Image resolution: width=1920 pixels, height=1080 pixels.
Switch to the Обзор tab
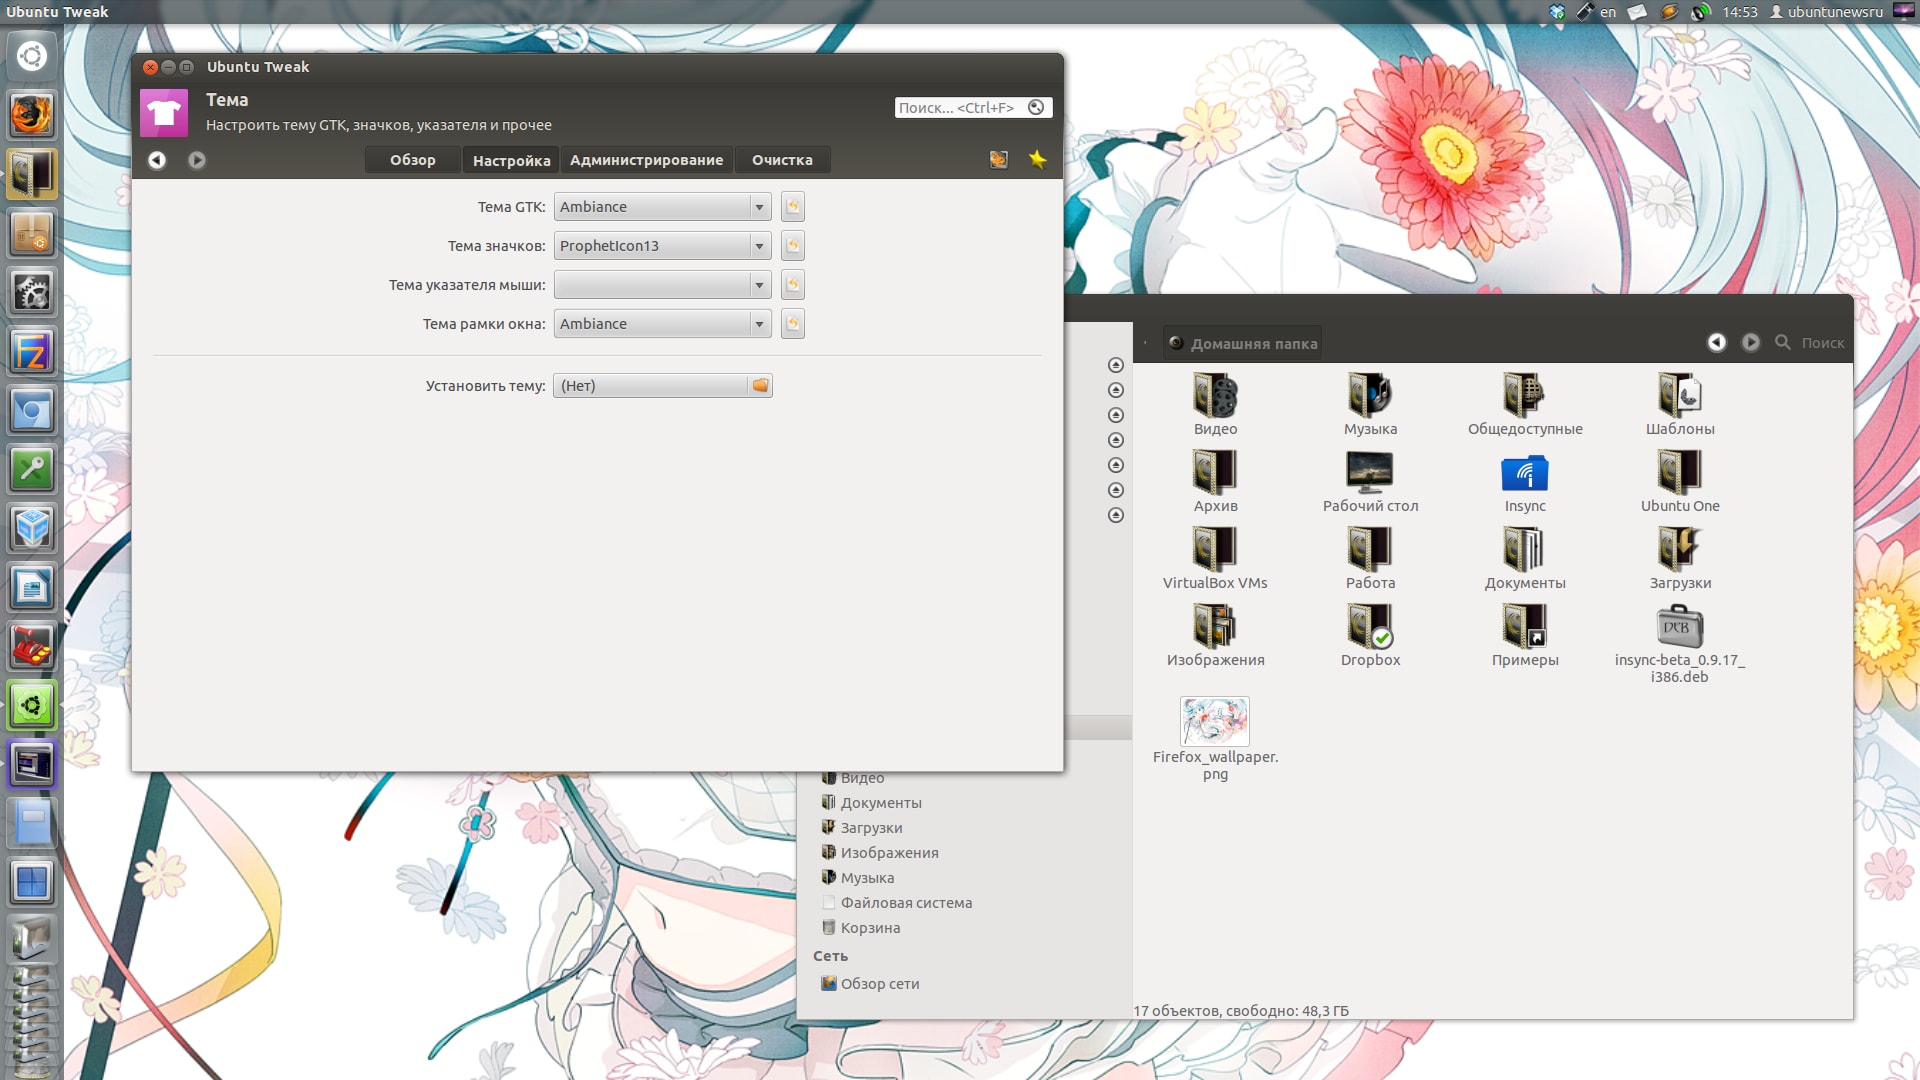(x=413, y=160)
